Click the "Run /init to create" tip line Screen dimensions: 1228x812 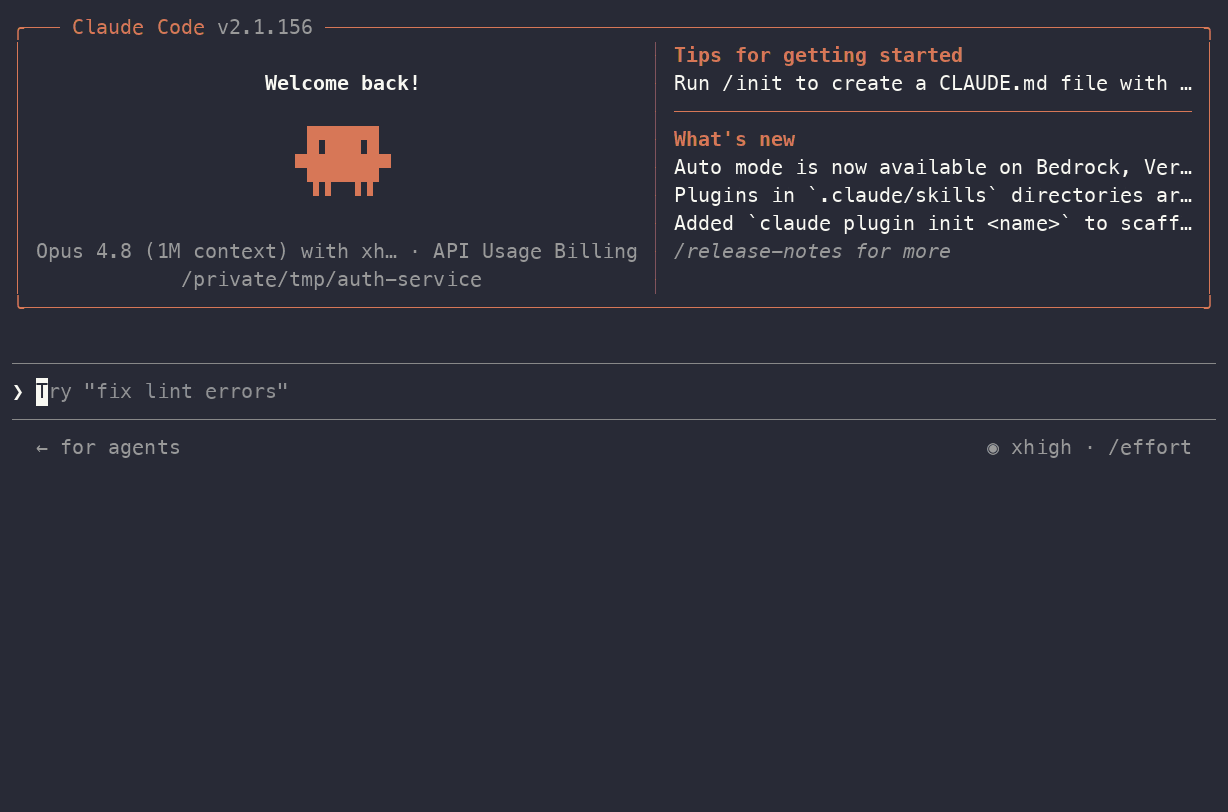click(x=933, y=83)
